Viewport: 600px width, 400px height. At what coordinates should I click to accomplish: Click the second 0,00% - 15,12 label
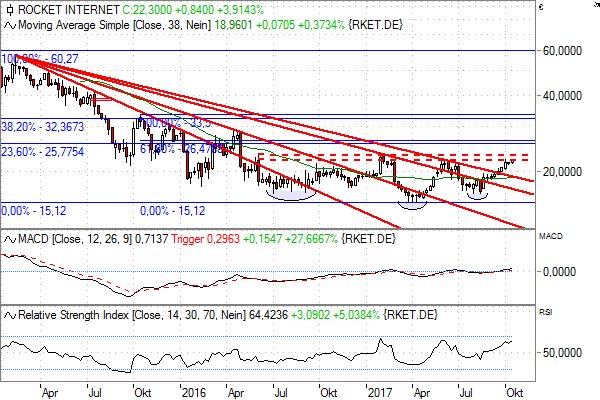[x=173, y=211]
